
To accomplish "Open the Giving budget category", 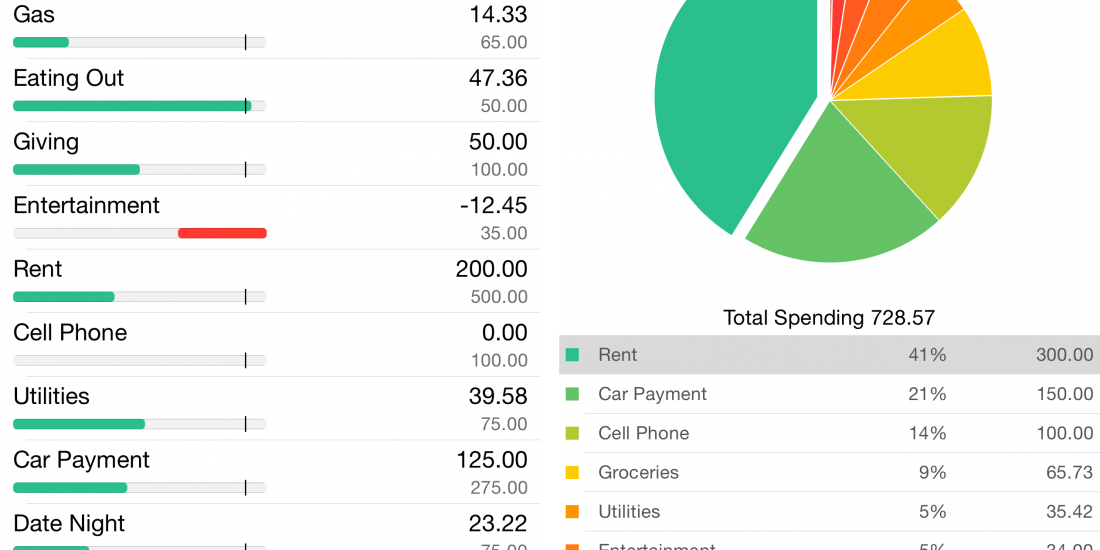I will pos(270,153).
